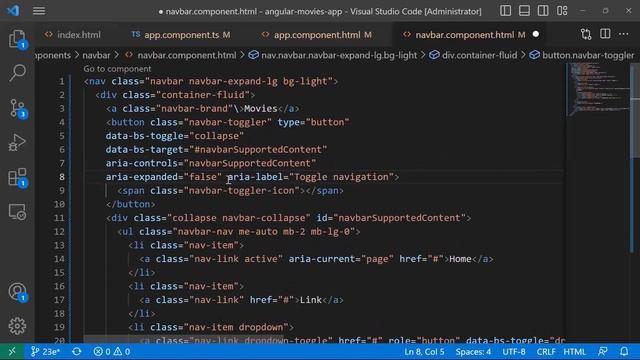Click "nav-item dropdown" on line 19
Image resolution: width=640 pixels, height=360 pixels.
(236, 327)
